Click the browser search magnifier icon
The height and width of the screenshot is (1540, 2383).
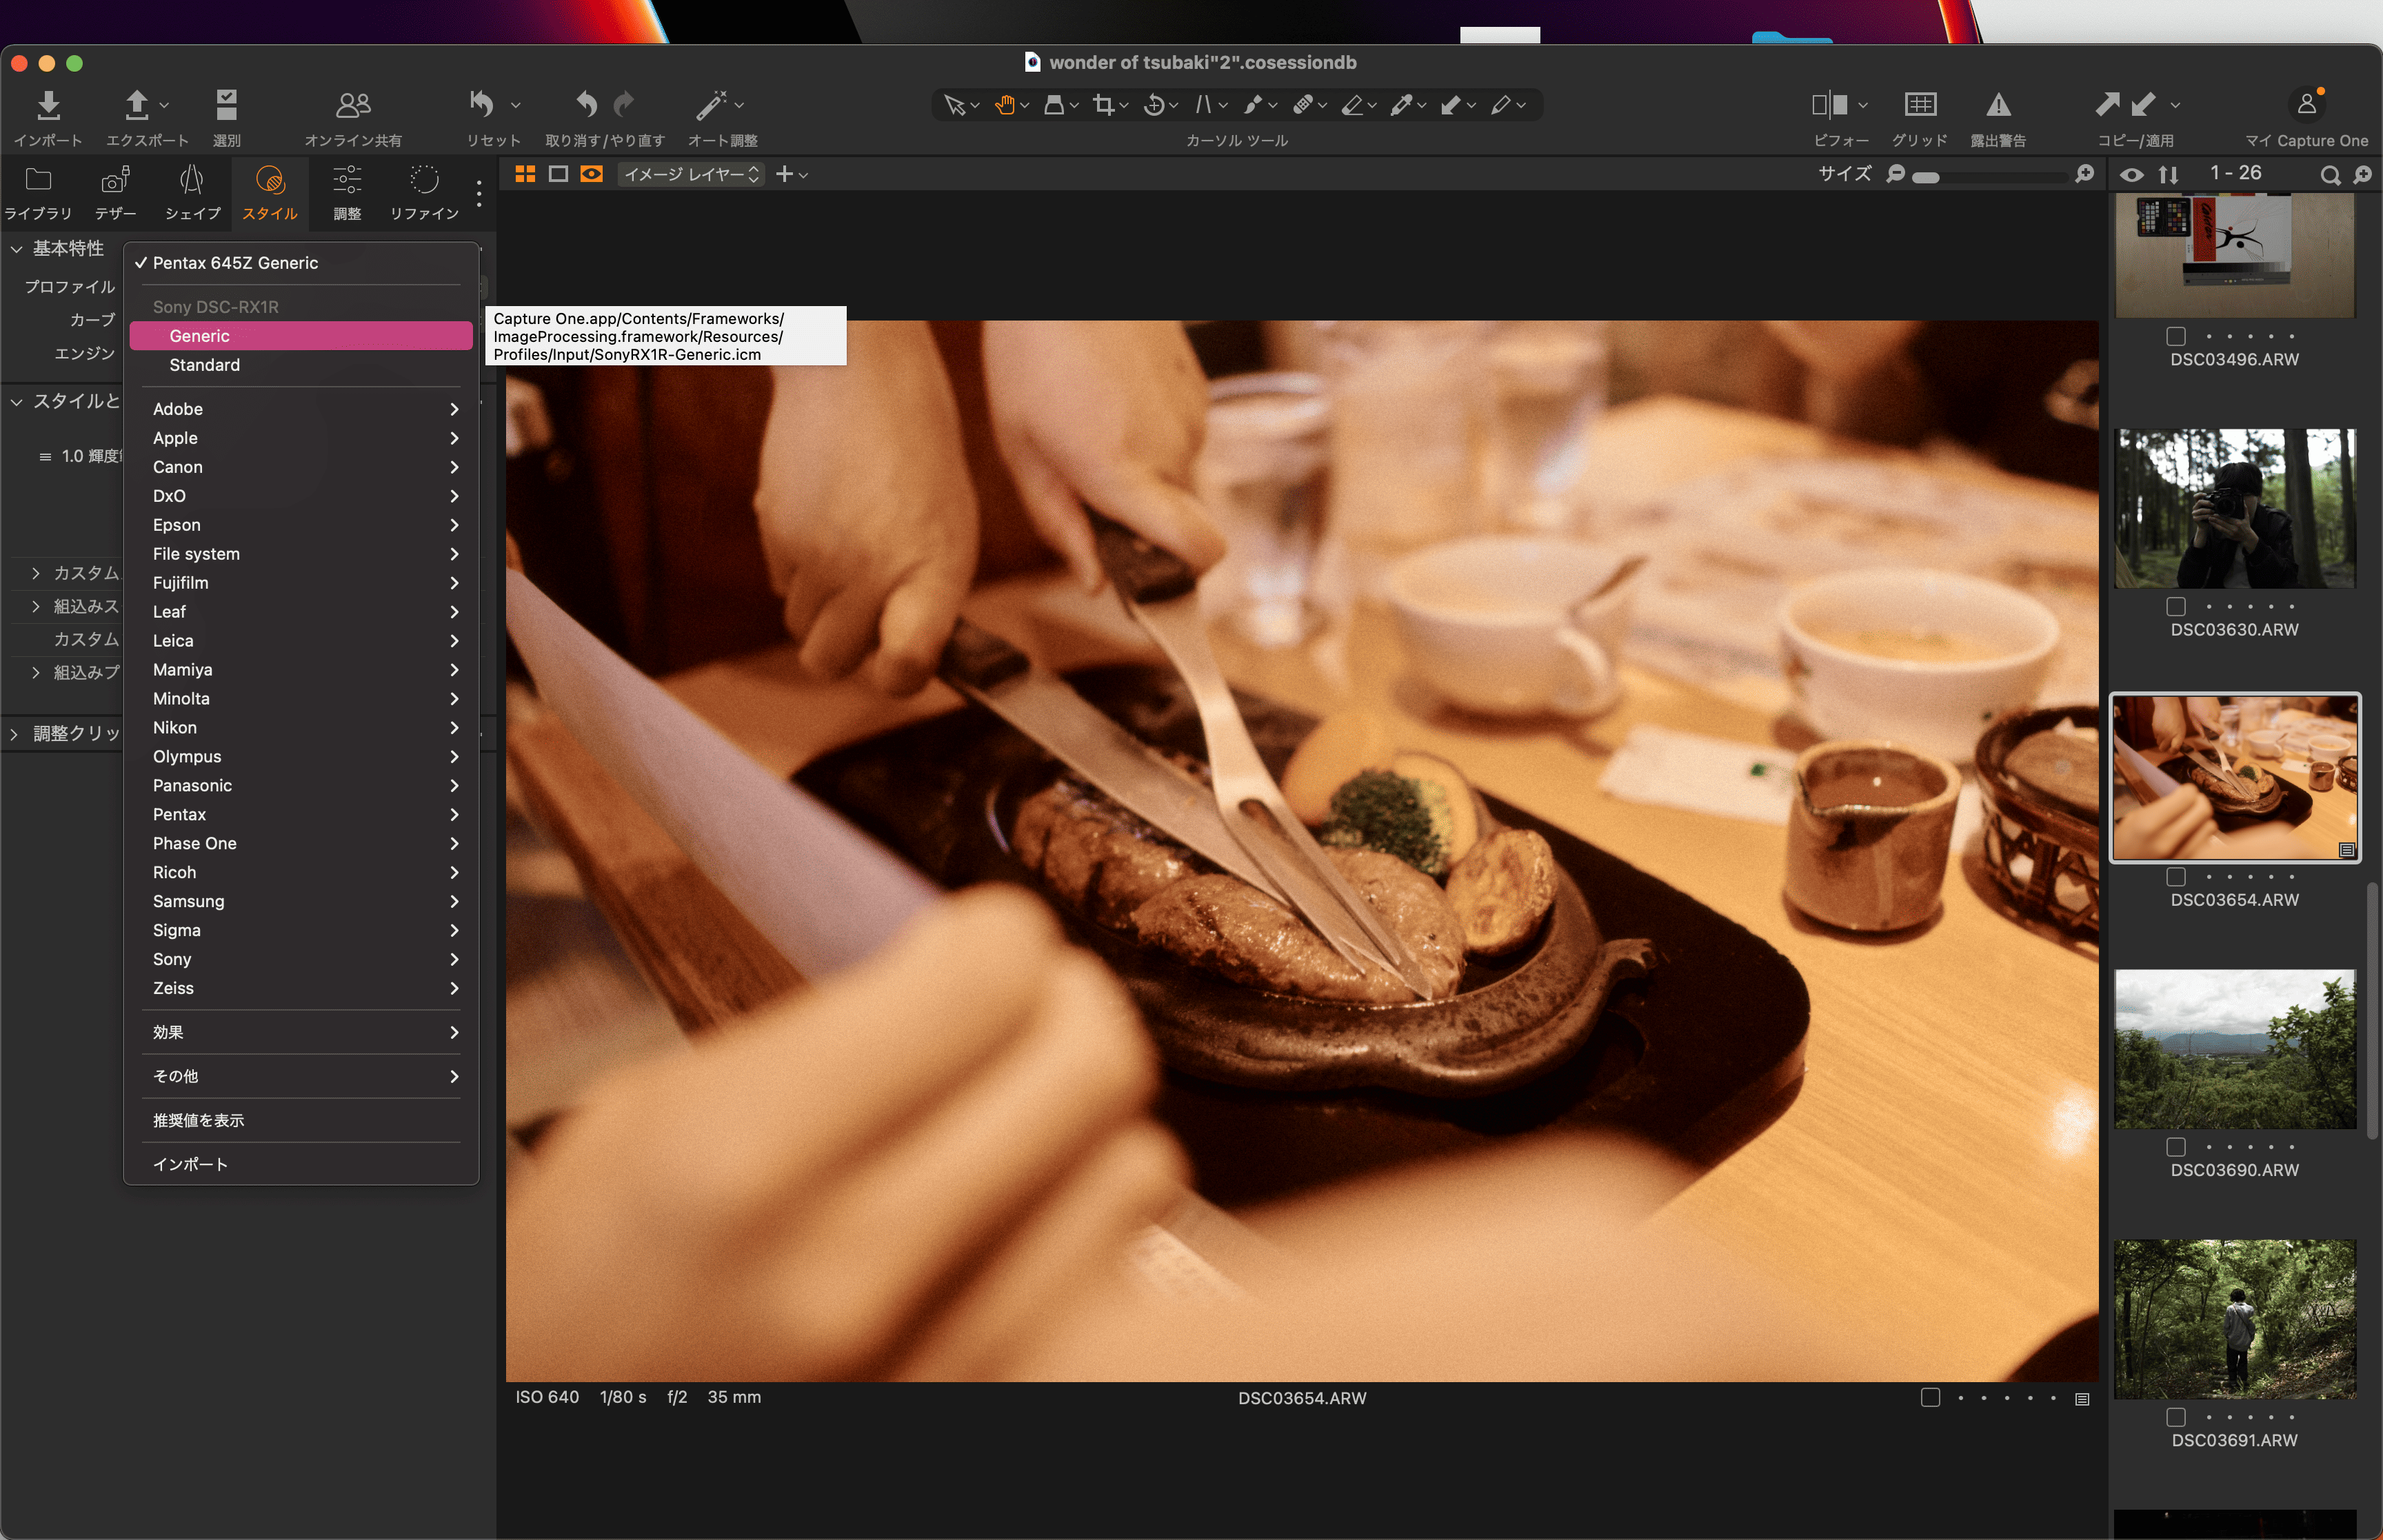tap(2330, 175)
